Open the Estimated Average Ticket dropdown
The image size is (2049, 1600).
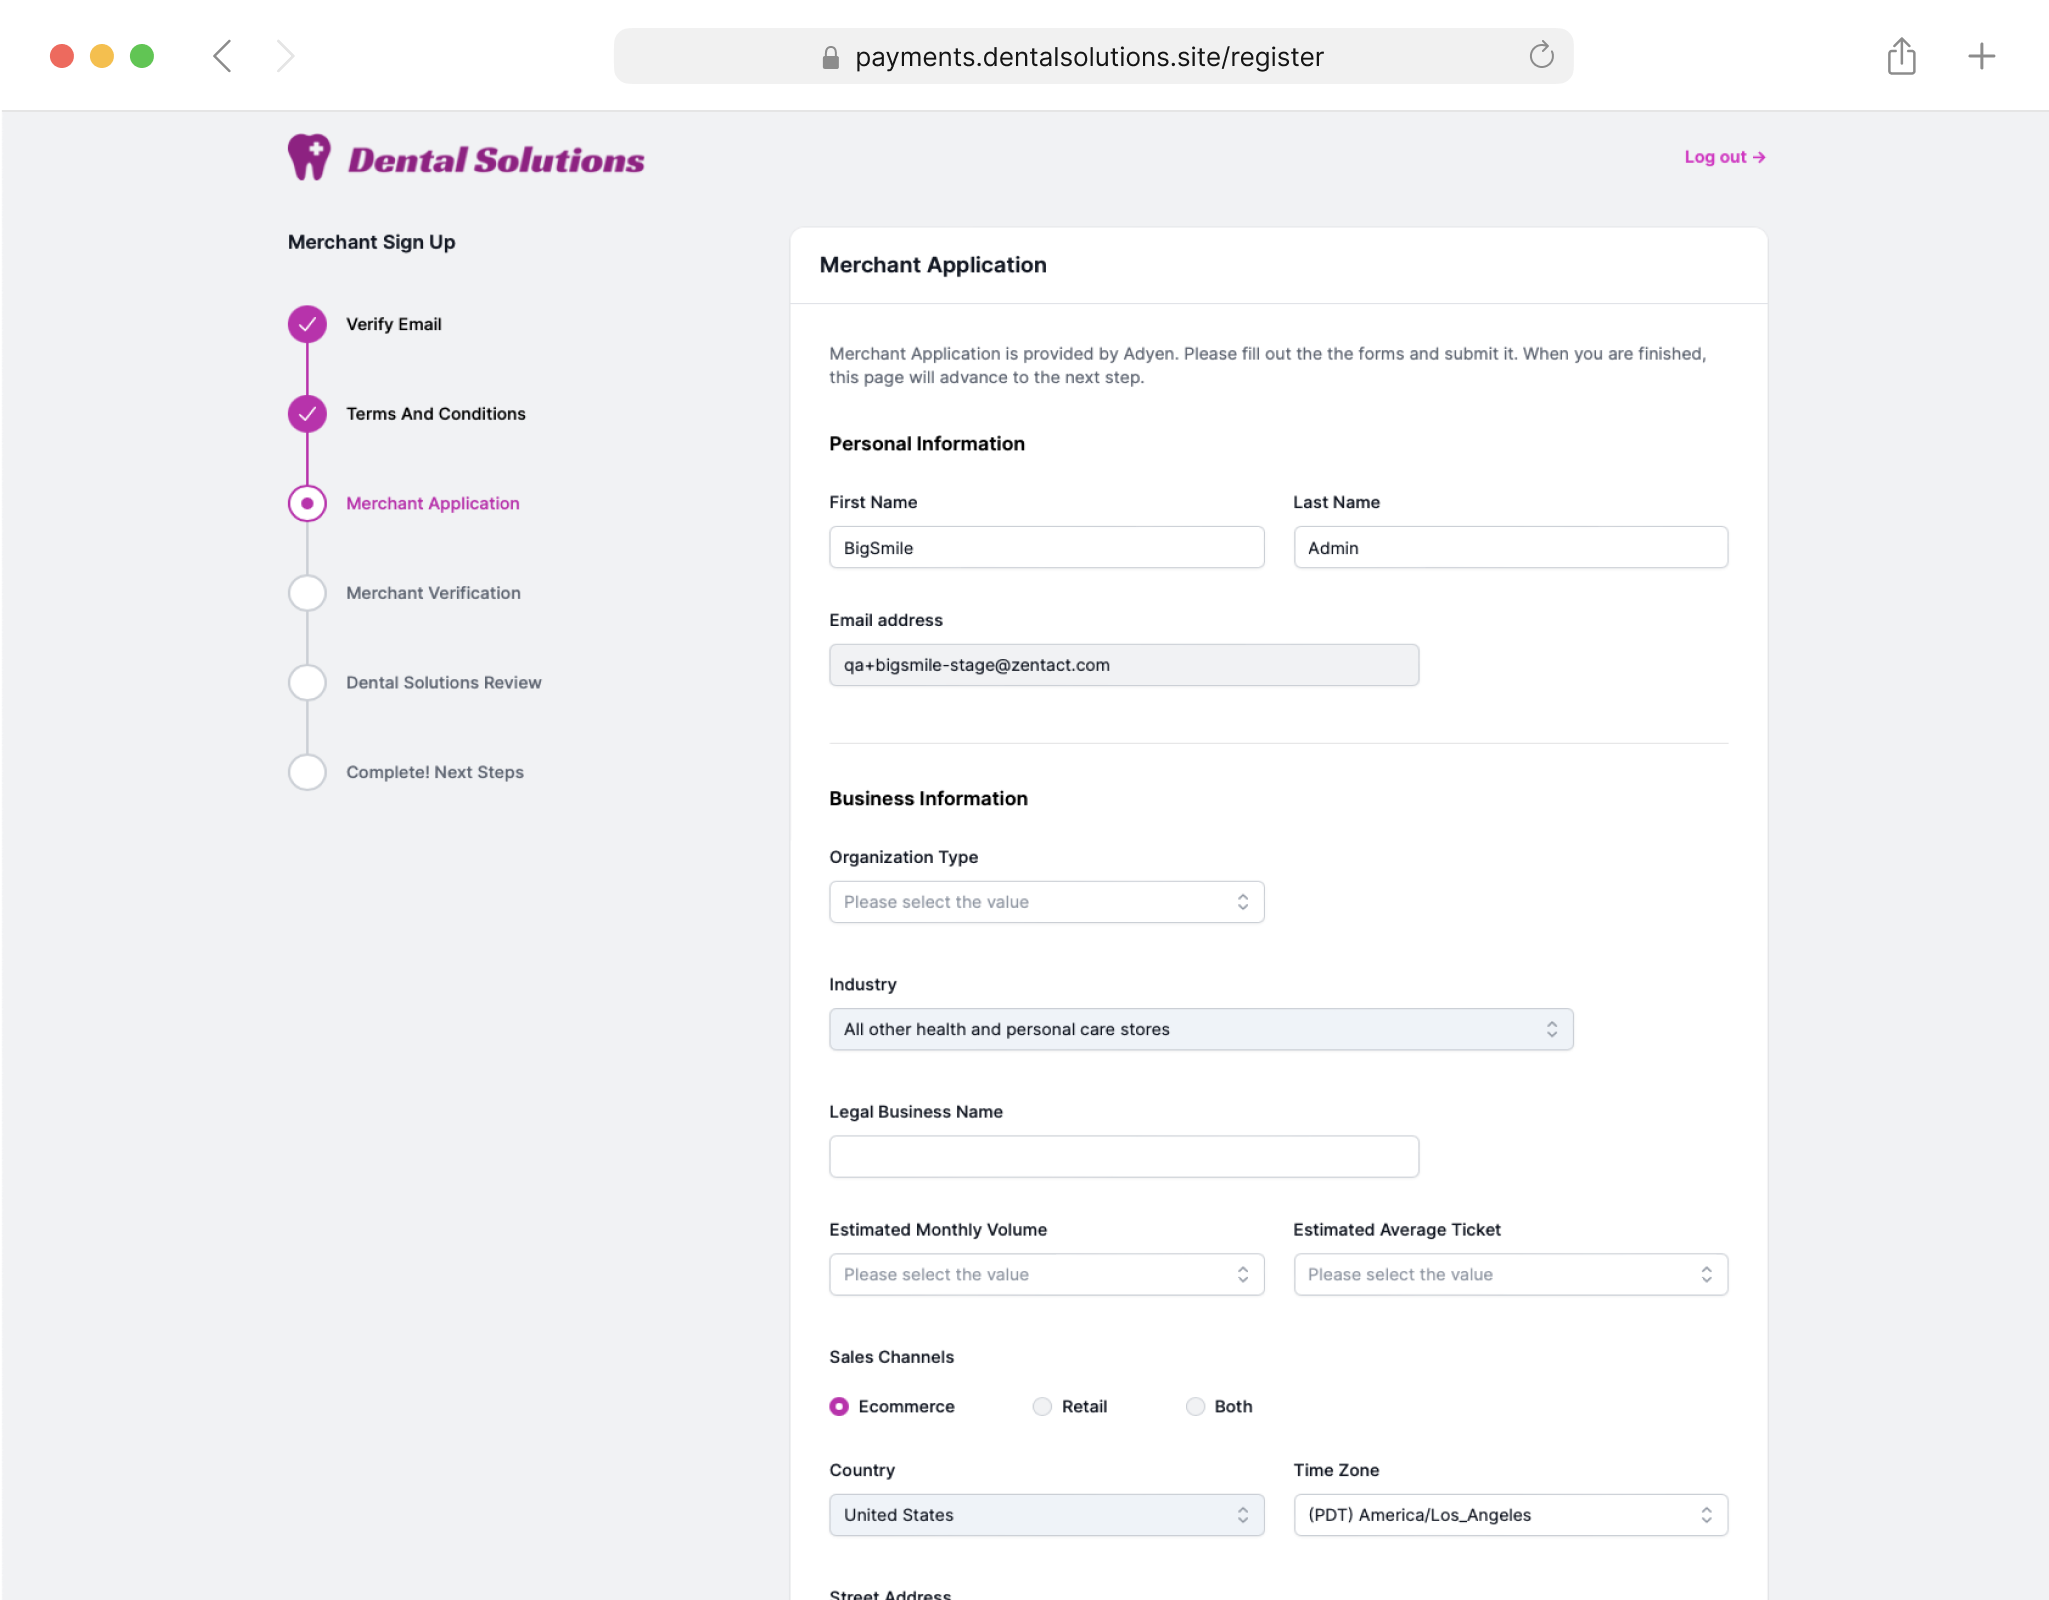[1510, 1274]
